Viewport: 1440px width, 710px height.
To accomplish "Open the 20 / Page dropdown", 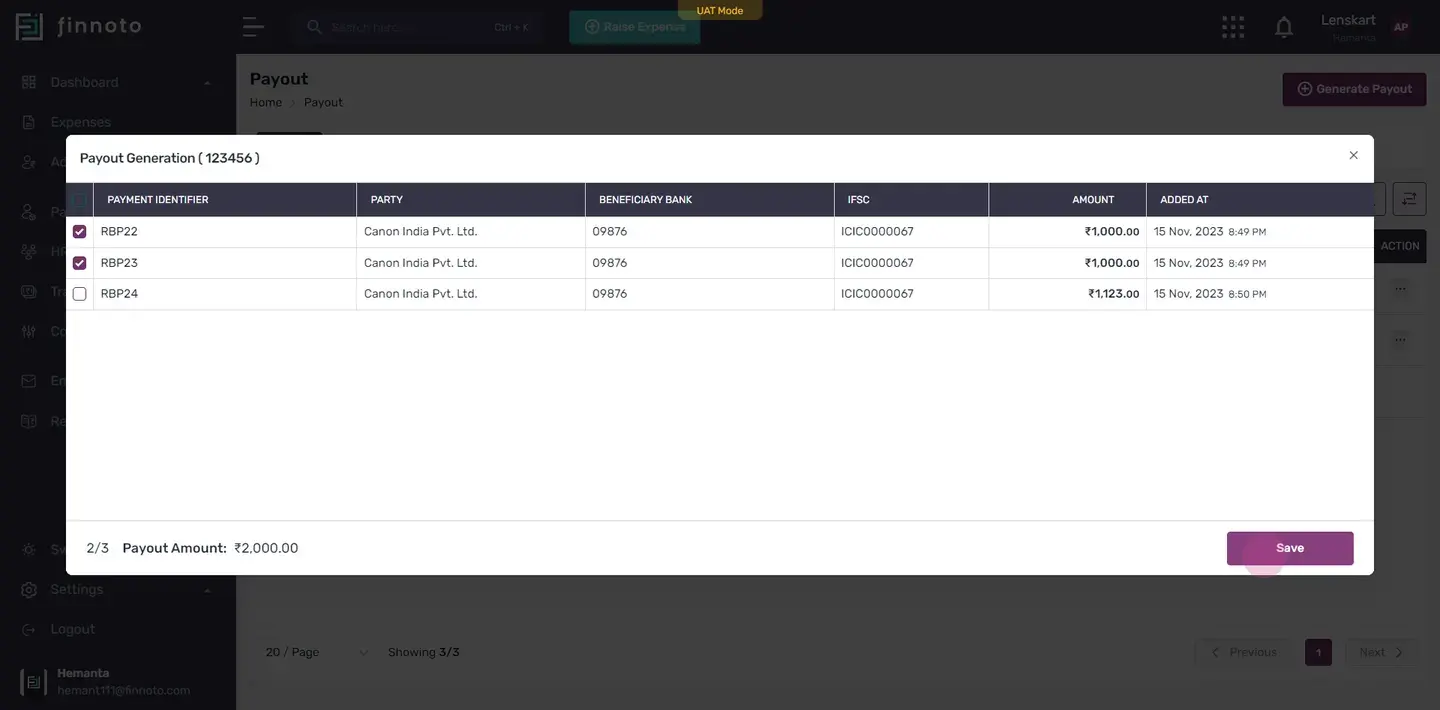I will [x=316, y=652].
